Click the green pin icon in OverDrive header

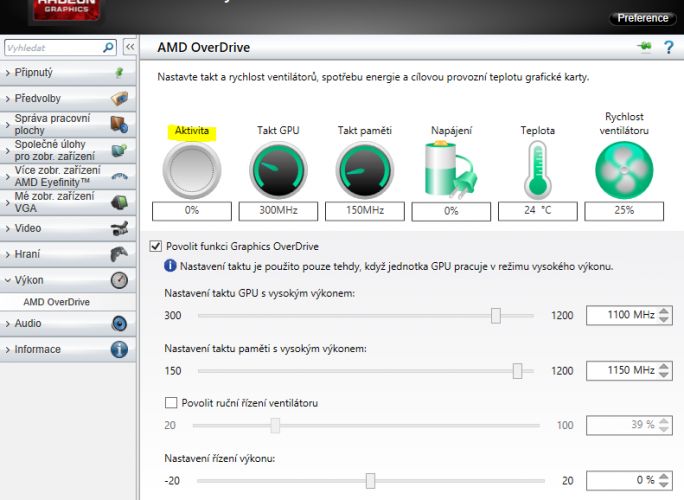coord(644,46)
